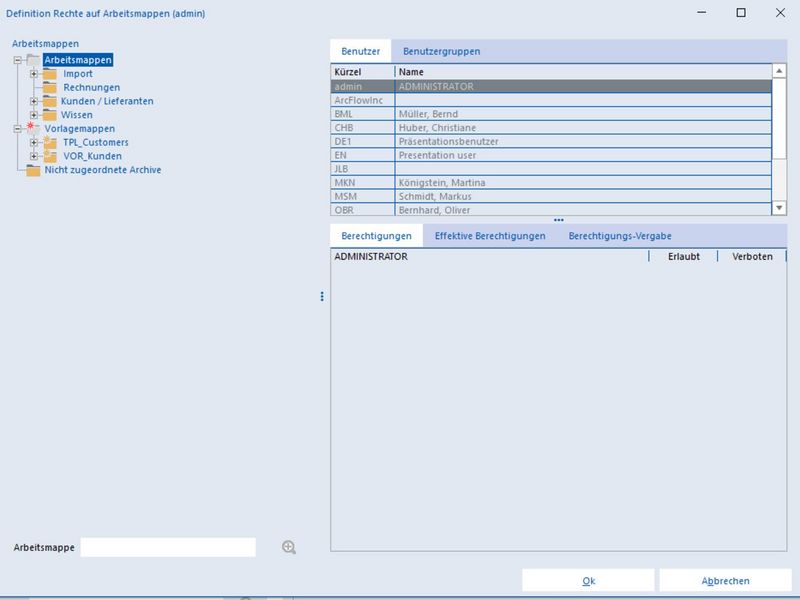This screenshot has width=800, height=600.
Task: Collapse the root Arbeitsmappen node
Action: [18, 60]
